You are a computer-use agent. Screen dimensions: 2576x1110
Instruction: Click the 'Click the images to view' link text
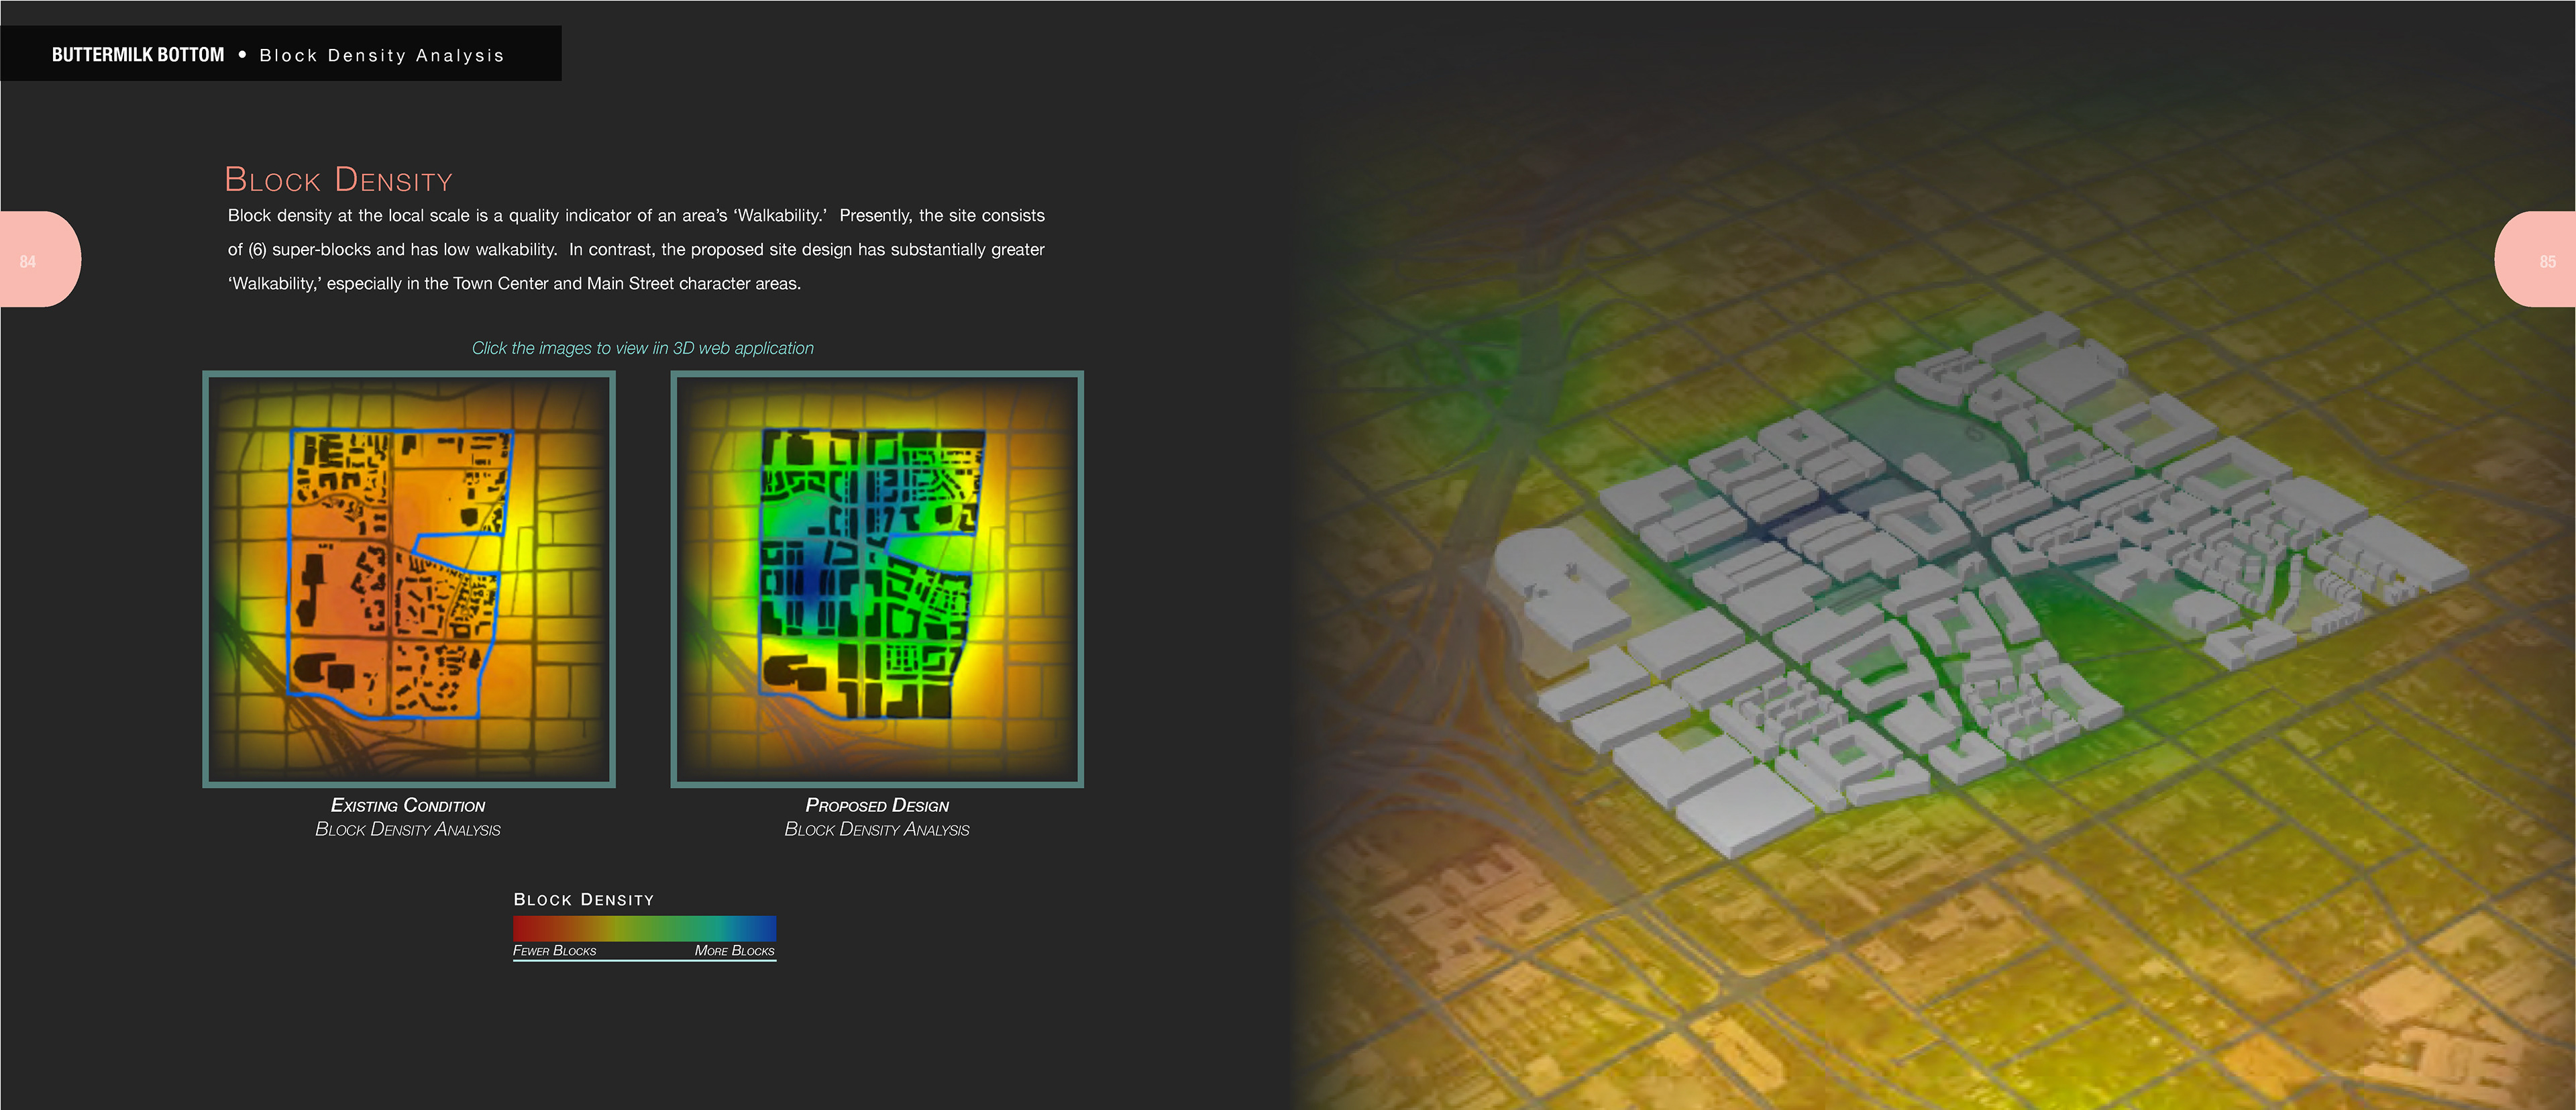642,348
